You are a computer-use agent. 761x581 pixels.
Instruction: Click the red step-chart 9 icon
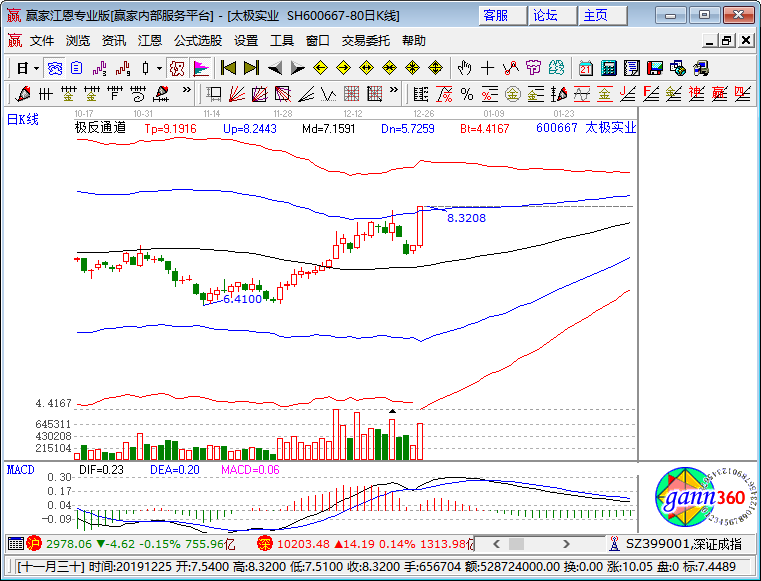123,68
